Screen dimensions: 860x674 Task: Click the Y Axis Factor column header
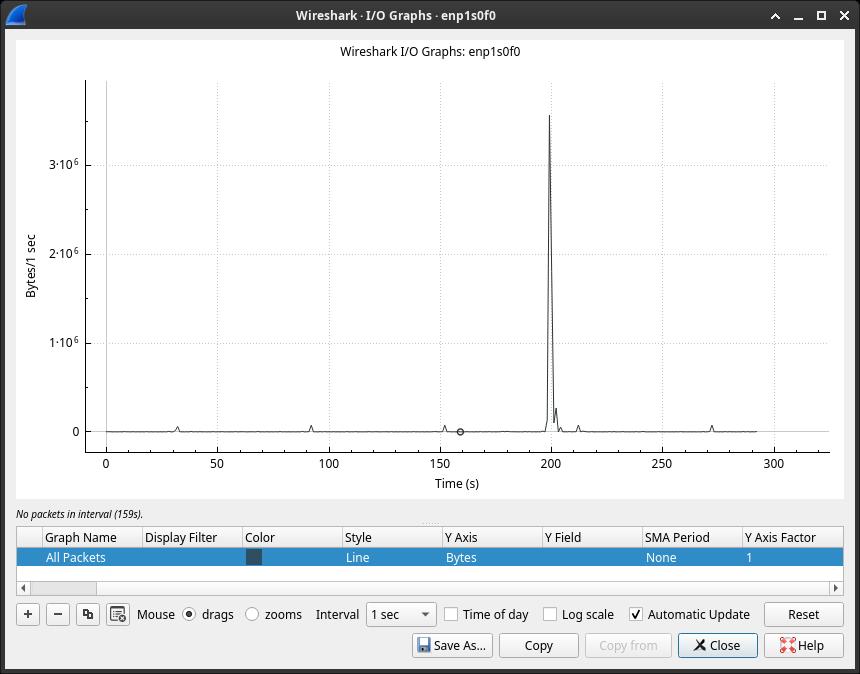point(793,537)
